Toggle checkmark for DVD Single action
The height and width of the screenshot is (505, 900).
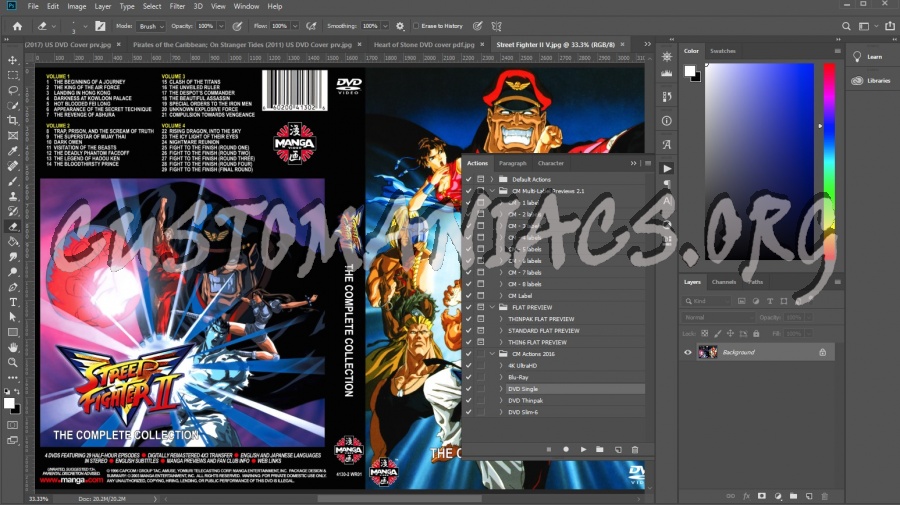[x=469, y=389]
